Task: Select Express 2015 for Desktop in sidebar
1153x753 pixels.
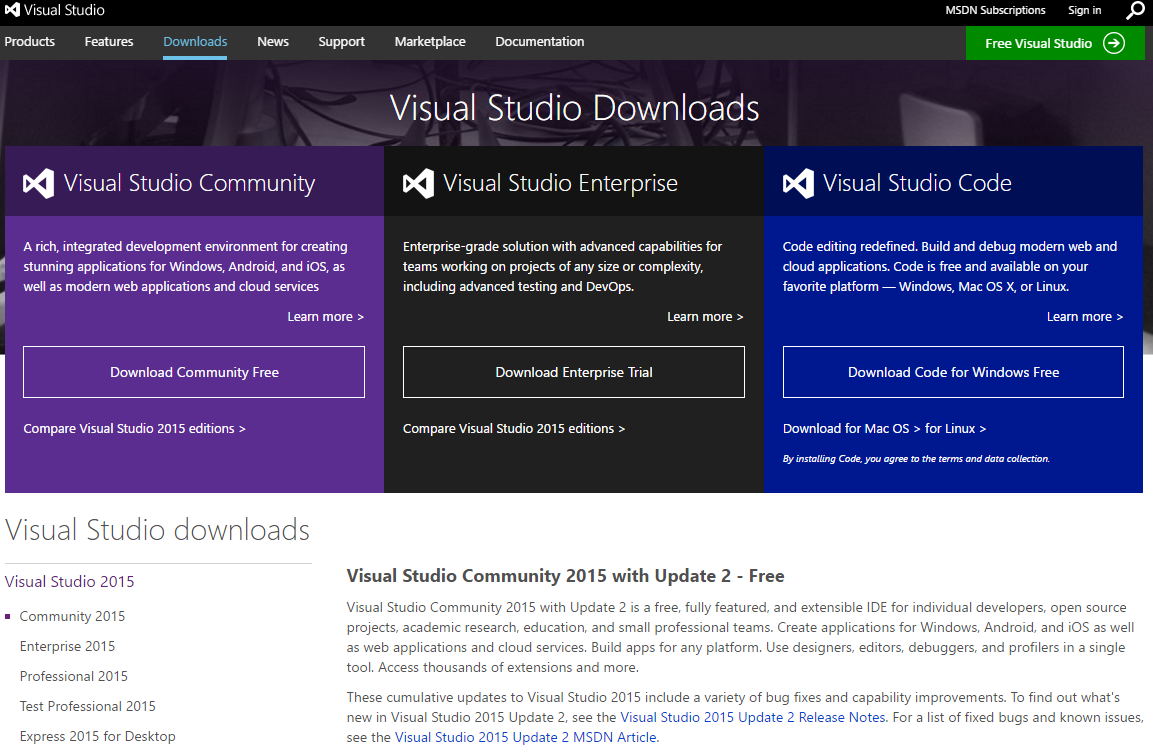Action: click(97, 736)
